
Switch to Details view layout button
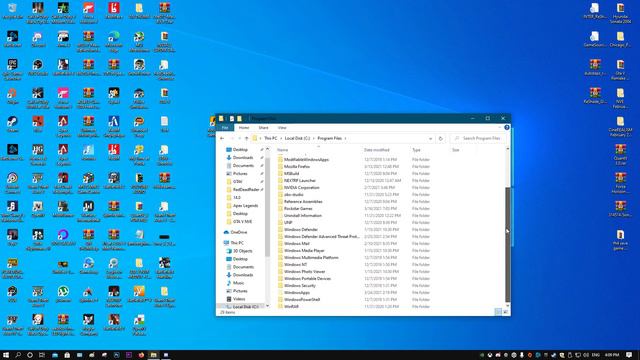click(498, 312)
